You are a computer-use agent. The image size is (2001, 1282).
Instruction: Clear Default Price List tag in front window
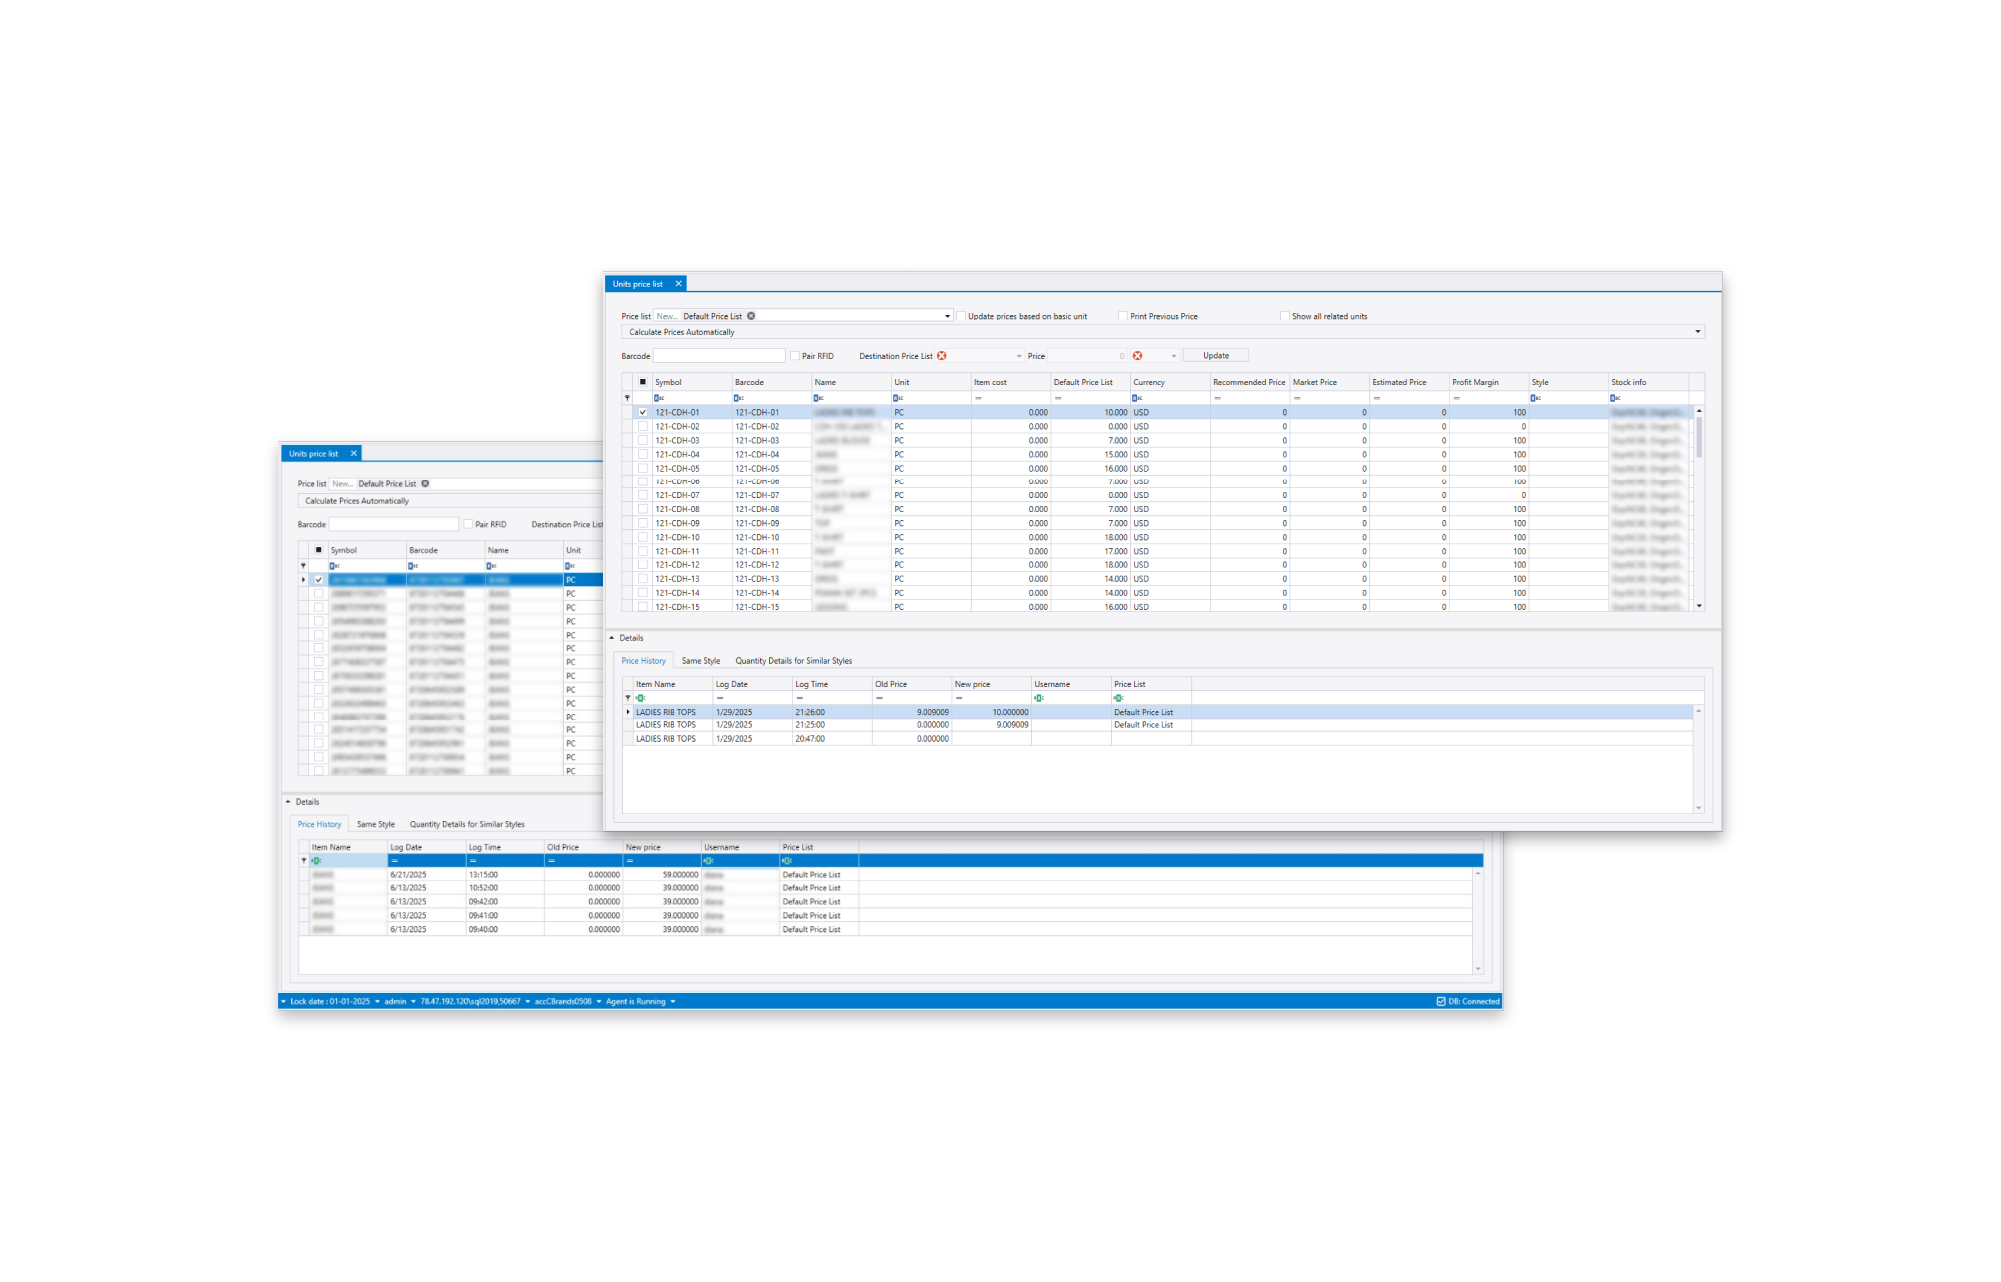click(751, 316)
